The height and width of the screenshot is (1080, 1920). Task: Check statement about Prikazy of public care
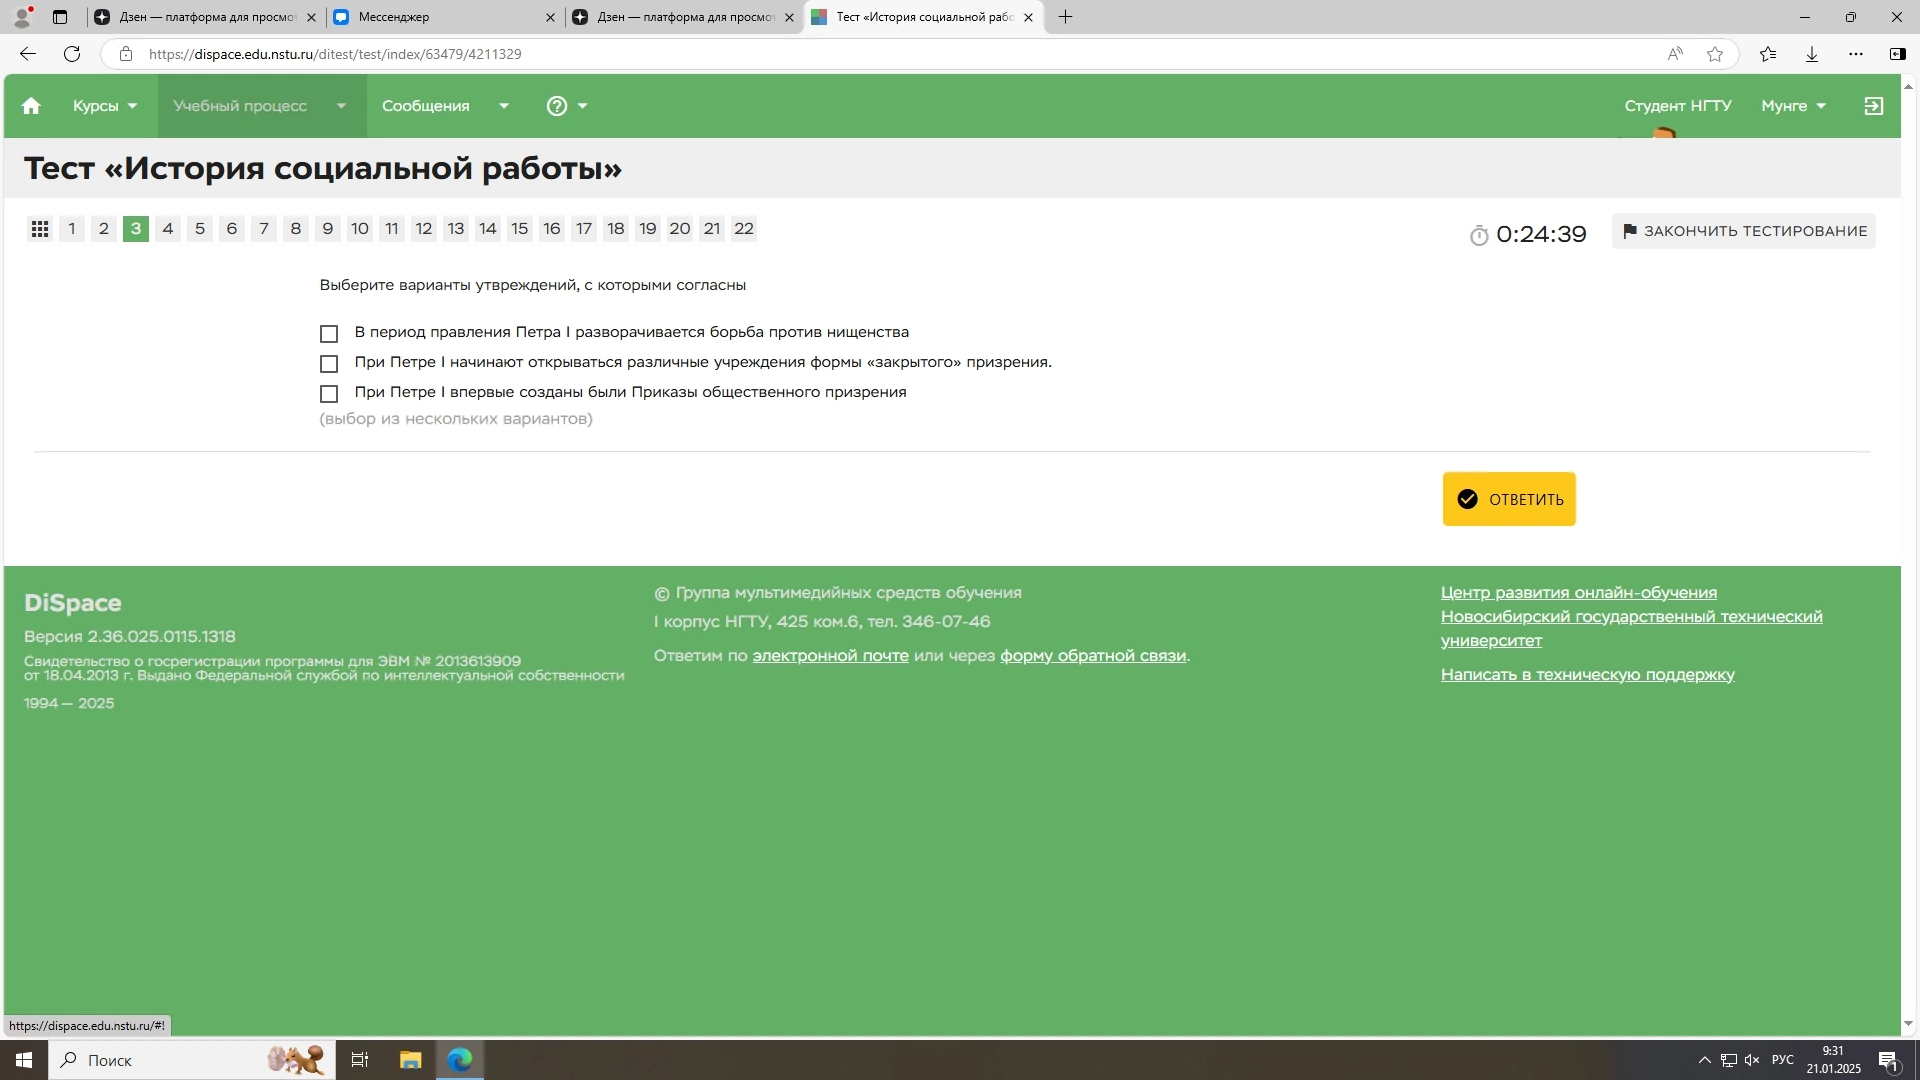pyautogui.click(x=329, y=393)
